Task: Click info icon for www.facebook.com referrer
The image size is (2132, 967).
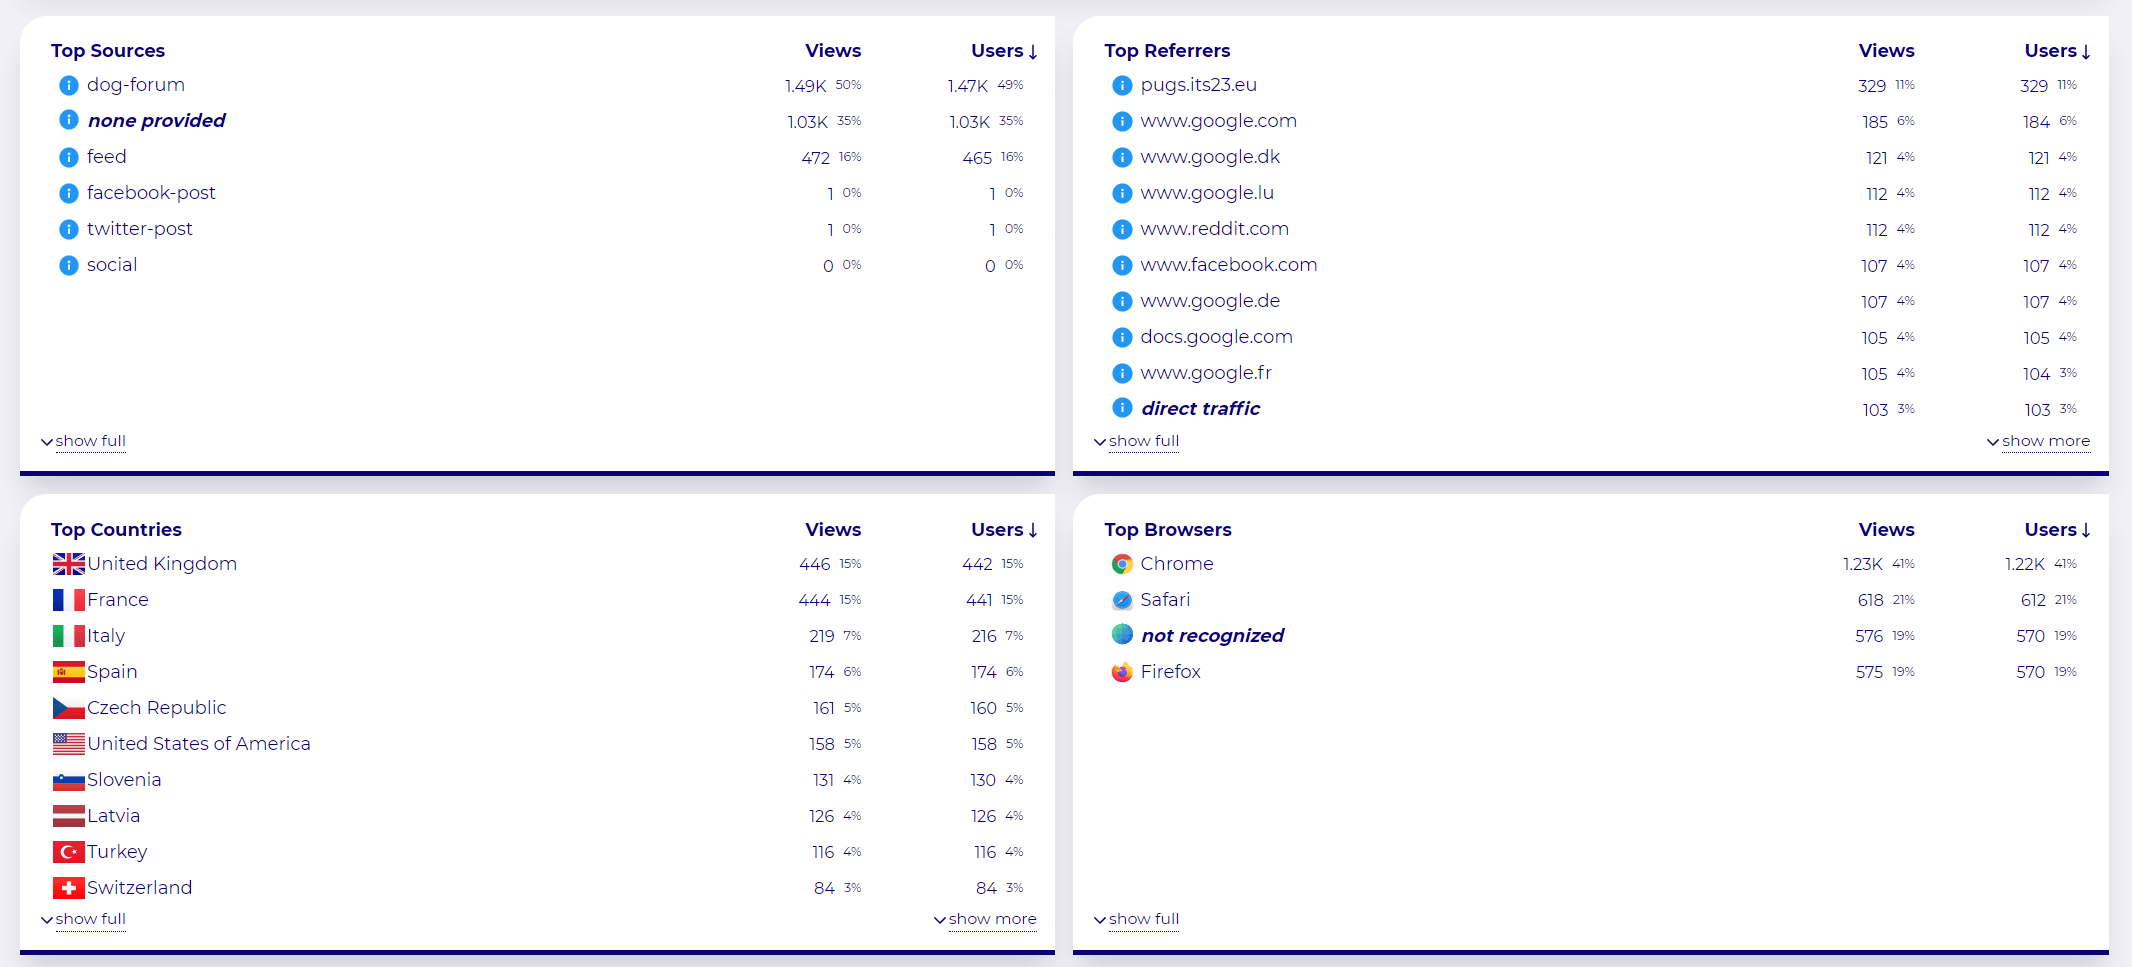Action: pyautogui.click(x=1122, y=265)
